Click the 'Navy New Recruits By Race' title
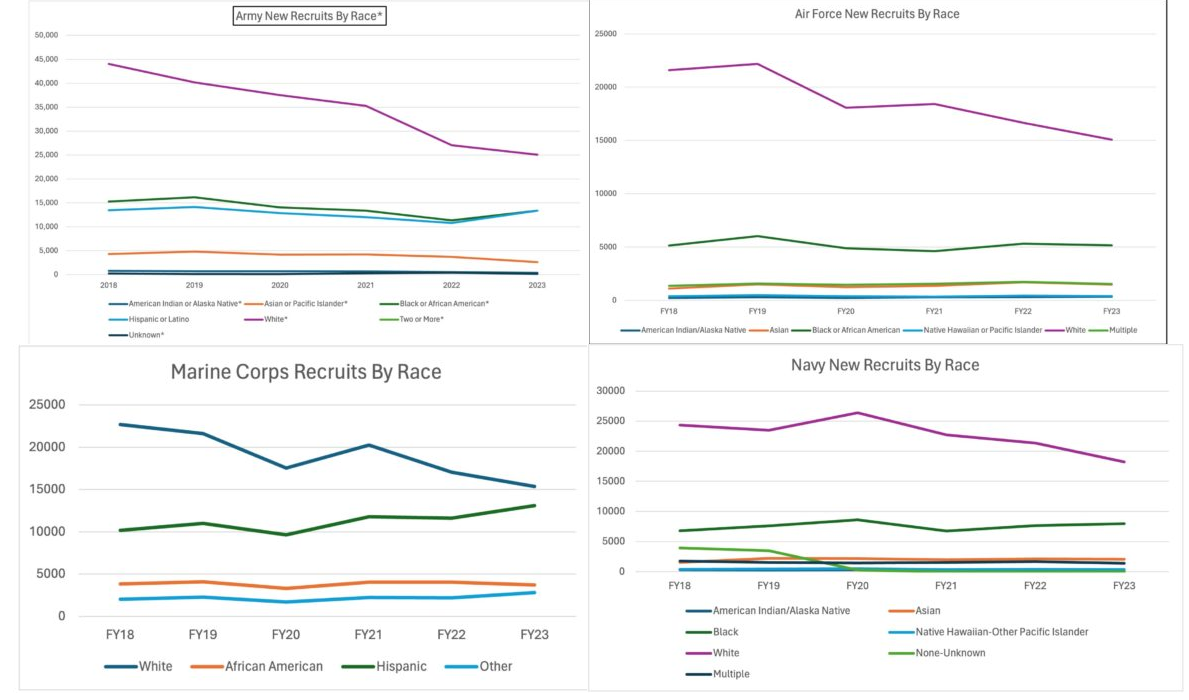 [x=885, y=365]
